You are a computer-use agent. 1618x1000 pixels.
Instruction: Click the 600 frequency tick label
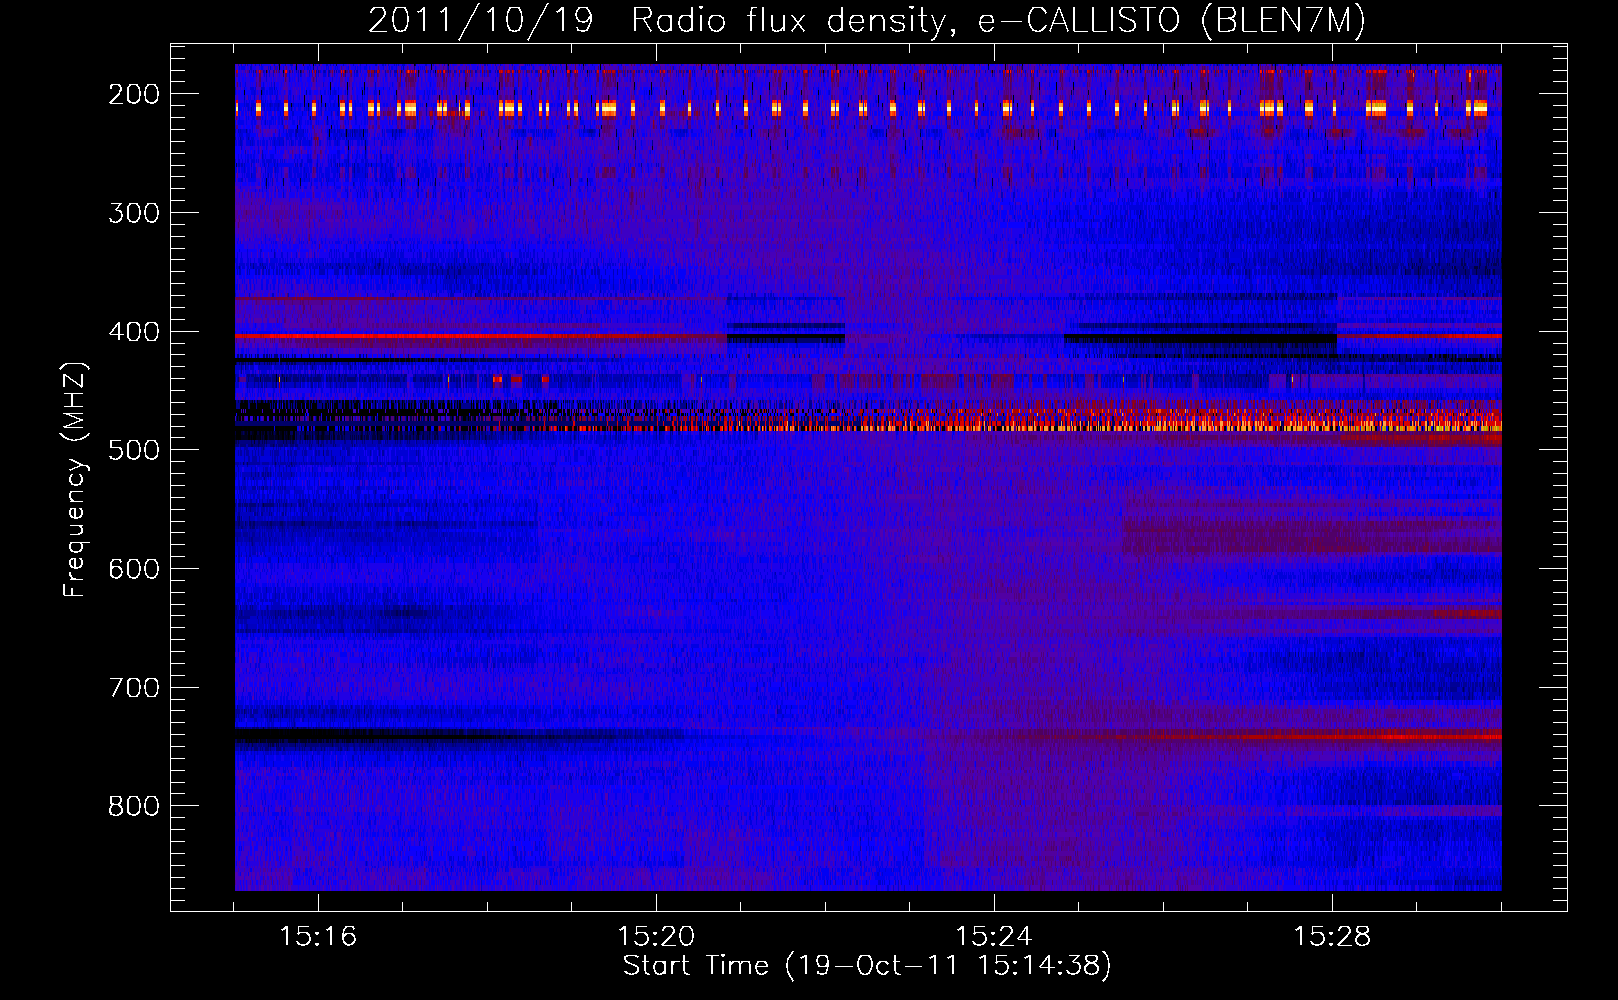tap(134, 569)
